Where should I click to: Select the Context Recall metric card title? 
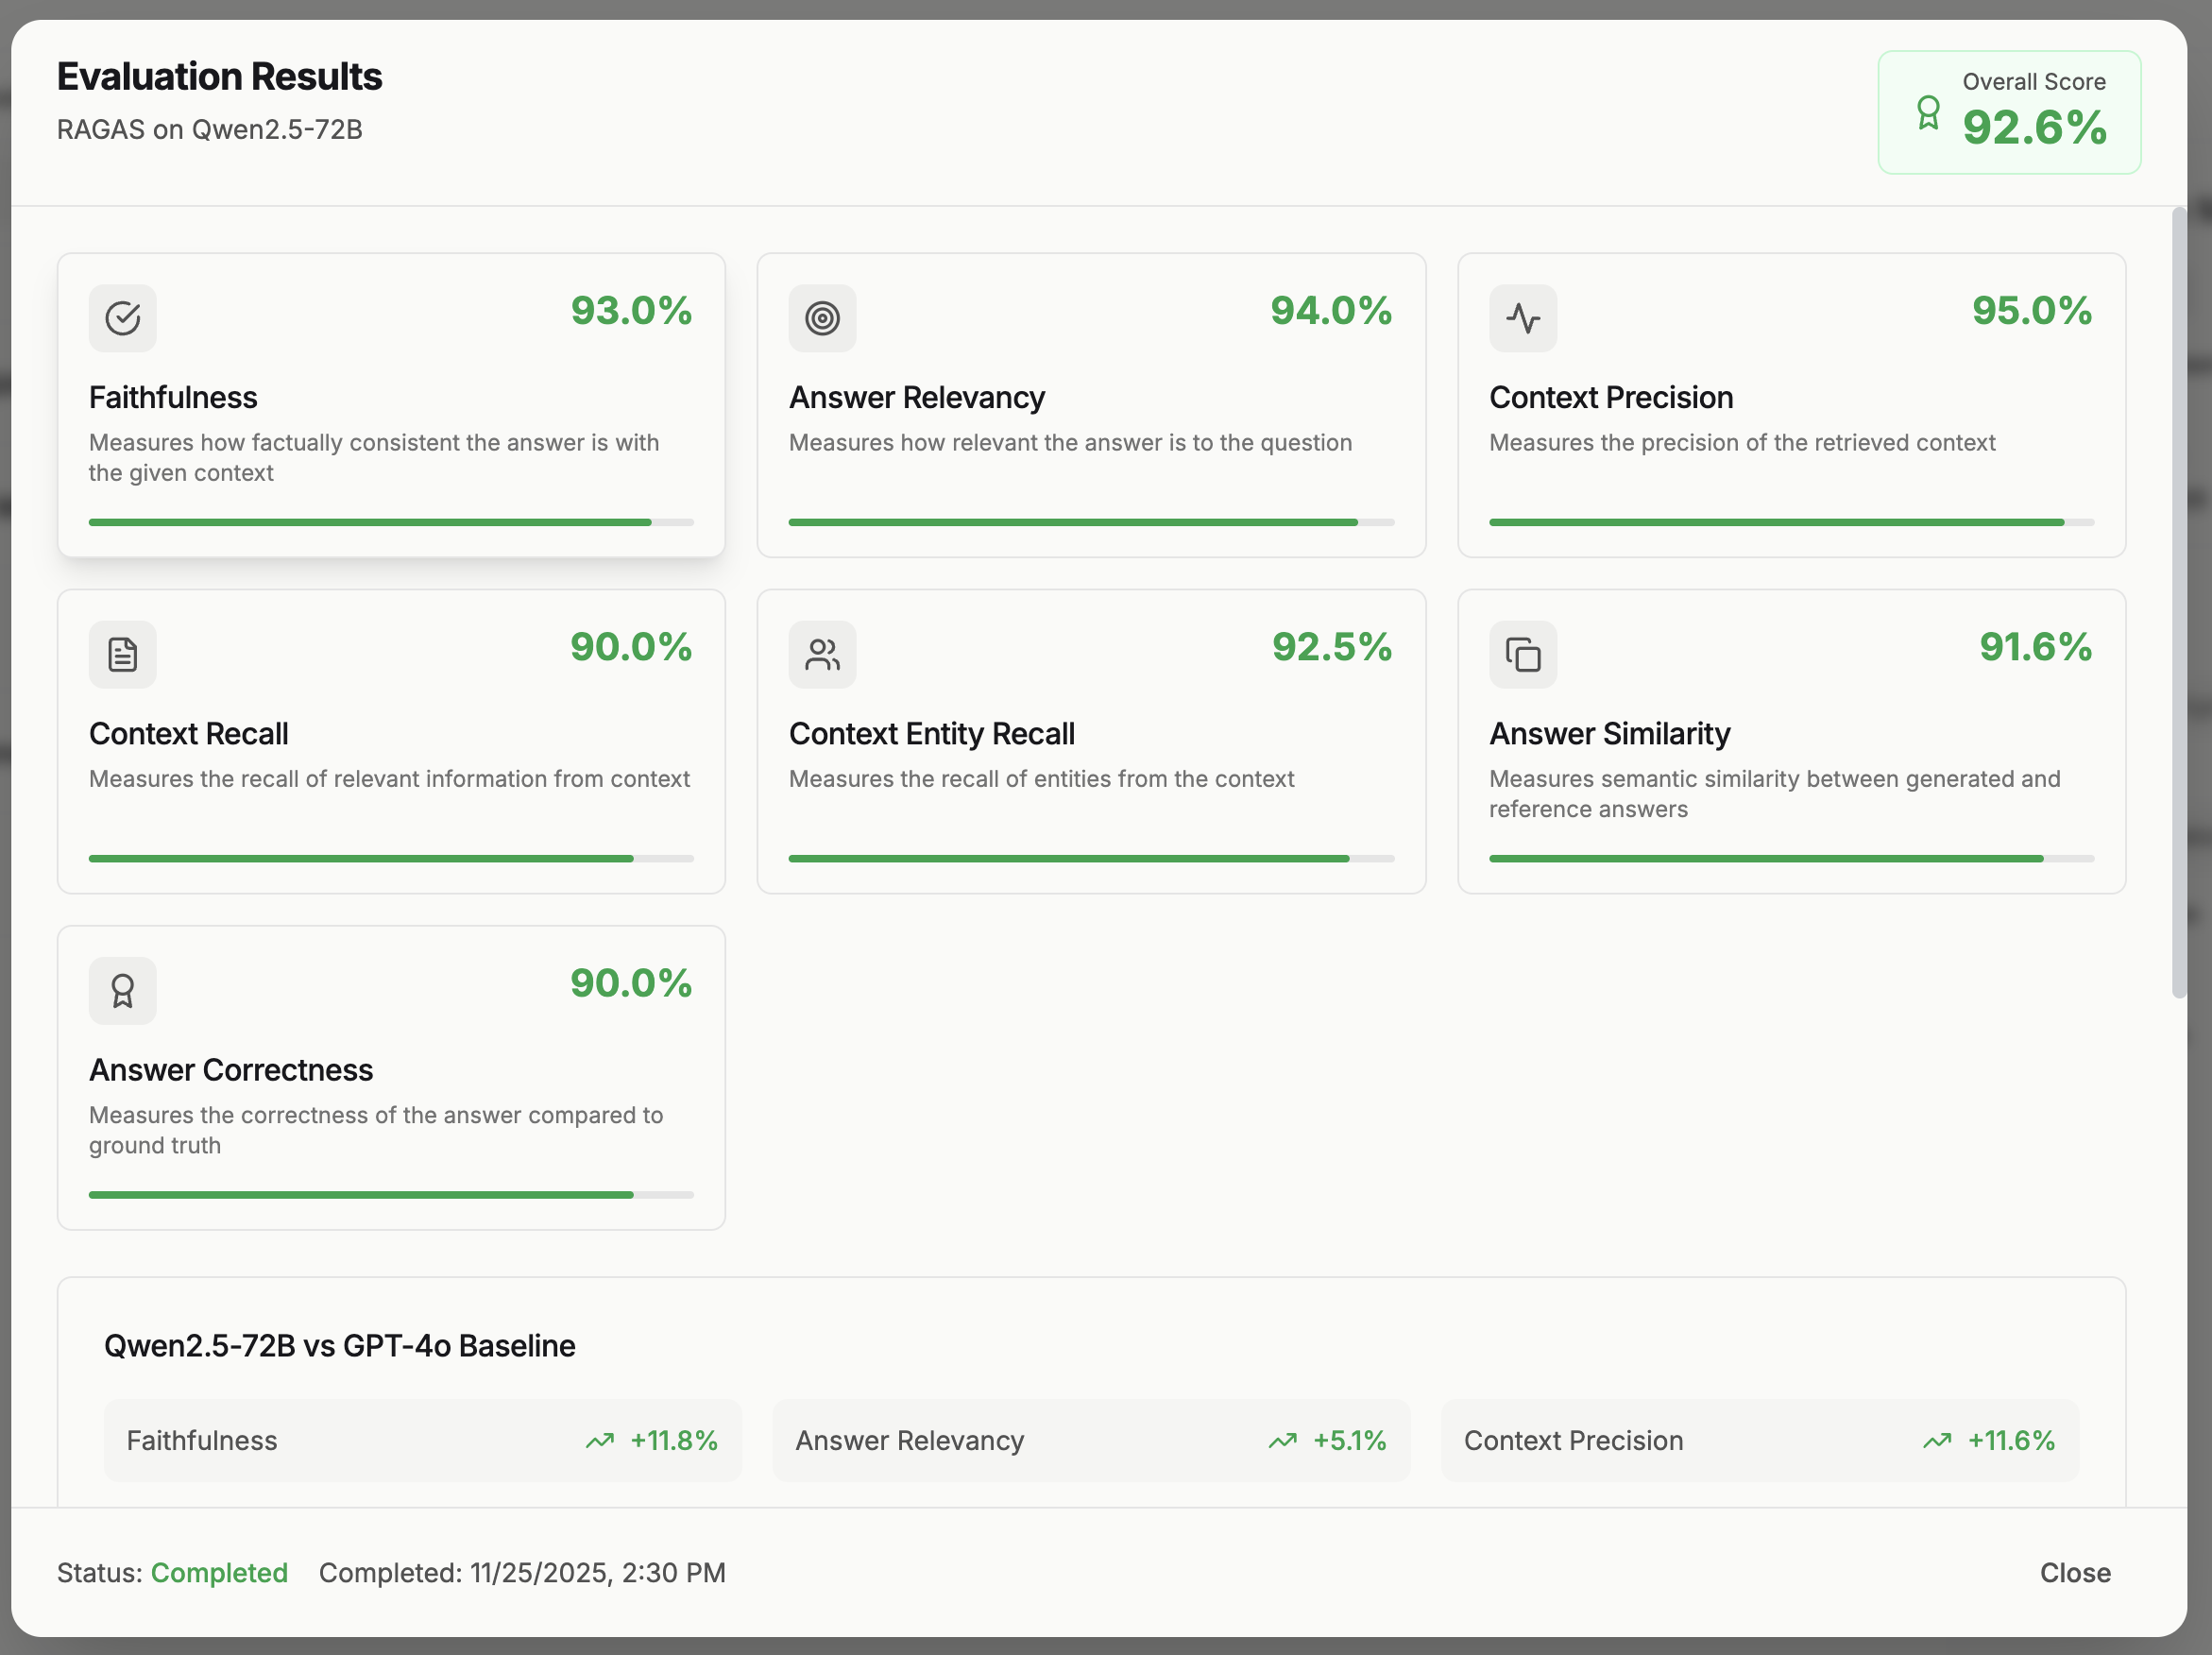click(188, 733)
